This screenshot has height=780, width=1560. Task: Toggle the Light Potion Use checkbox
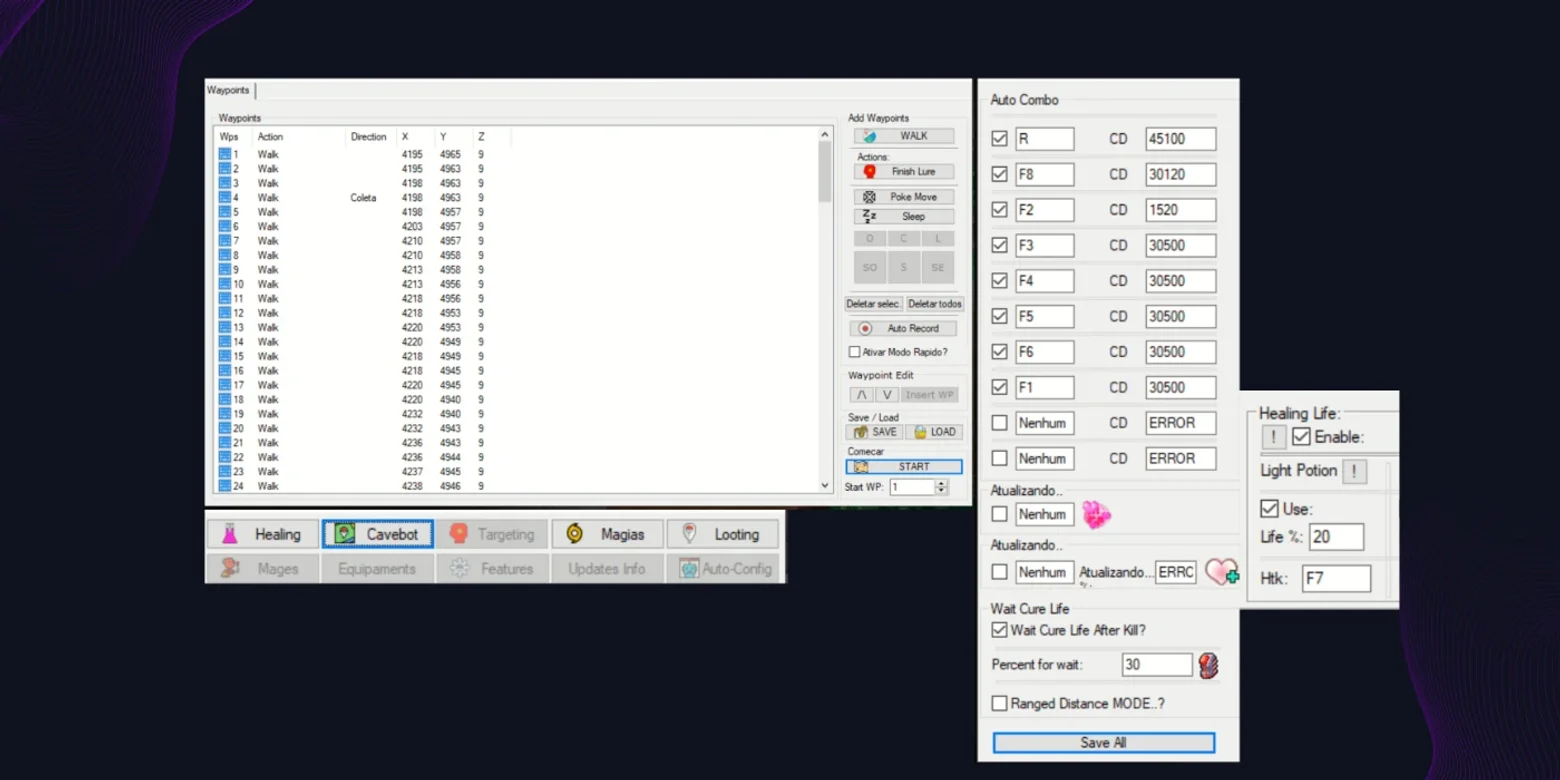(x=1269, y=509)
